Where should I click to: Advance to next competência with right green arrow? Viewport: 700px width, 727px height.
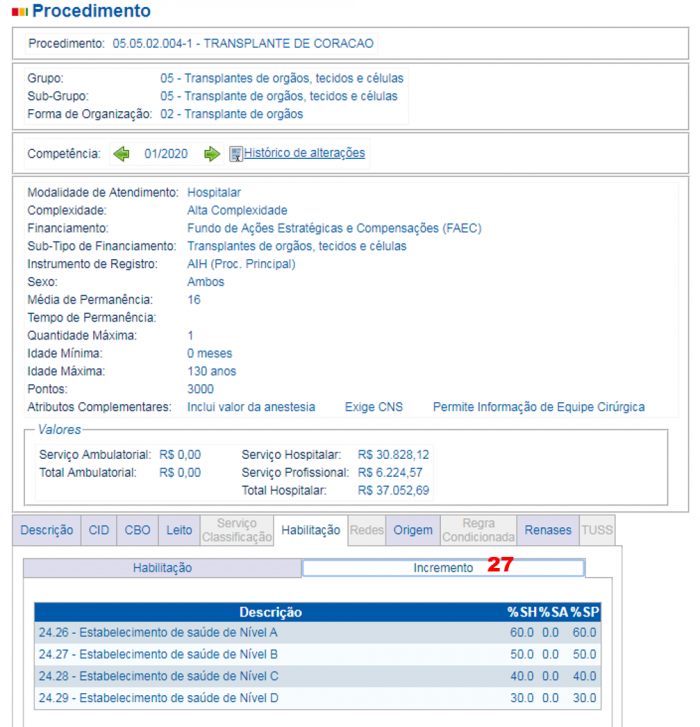(211, 154)
